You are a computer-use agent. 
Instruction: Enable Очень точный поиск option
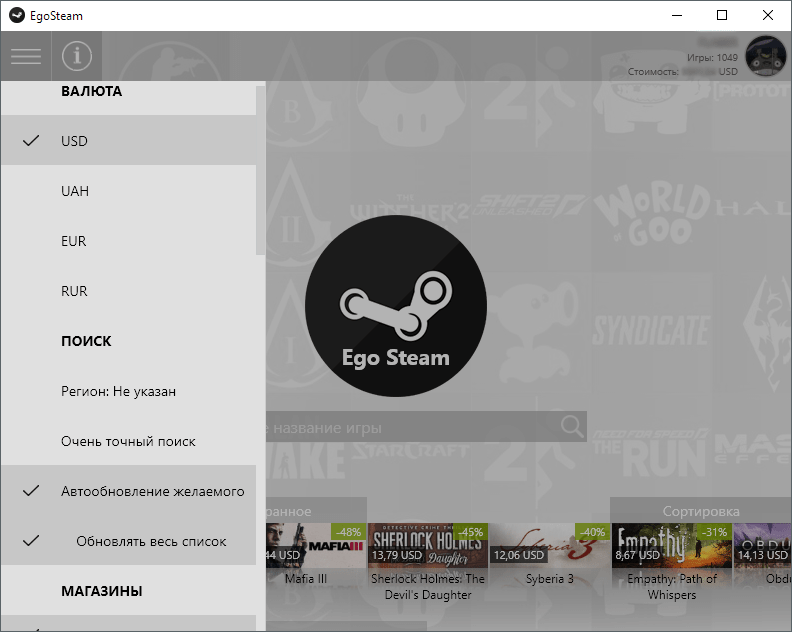coord(128,441)
